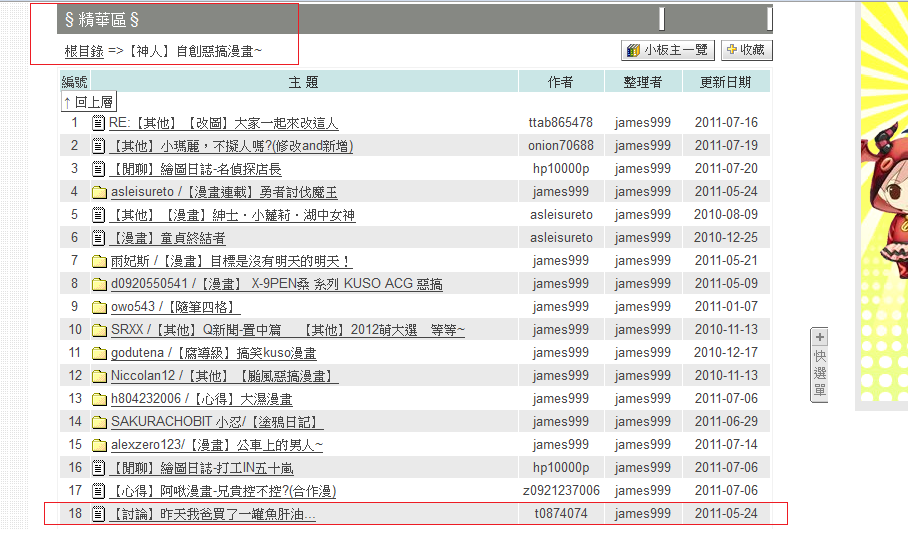Open the 根目錄 breadcrumb link

(84, 51)
